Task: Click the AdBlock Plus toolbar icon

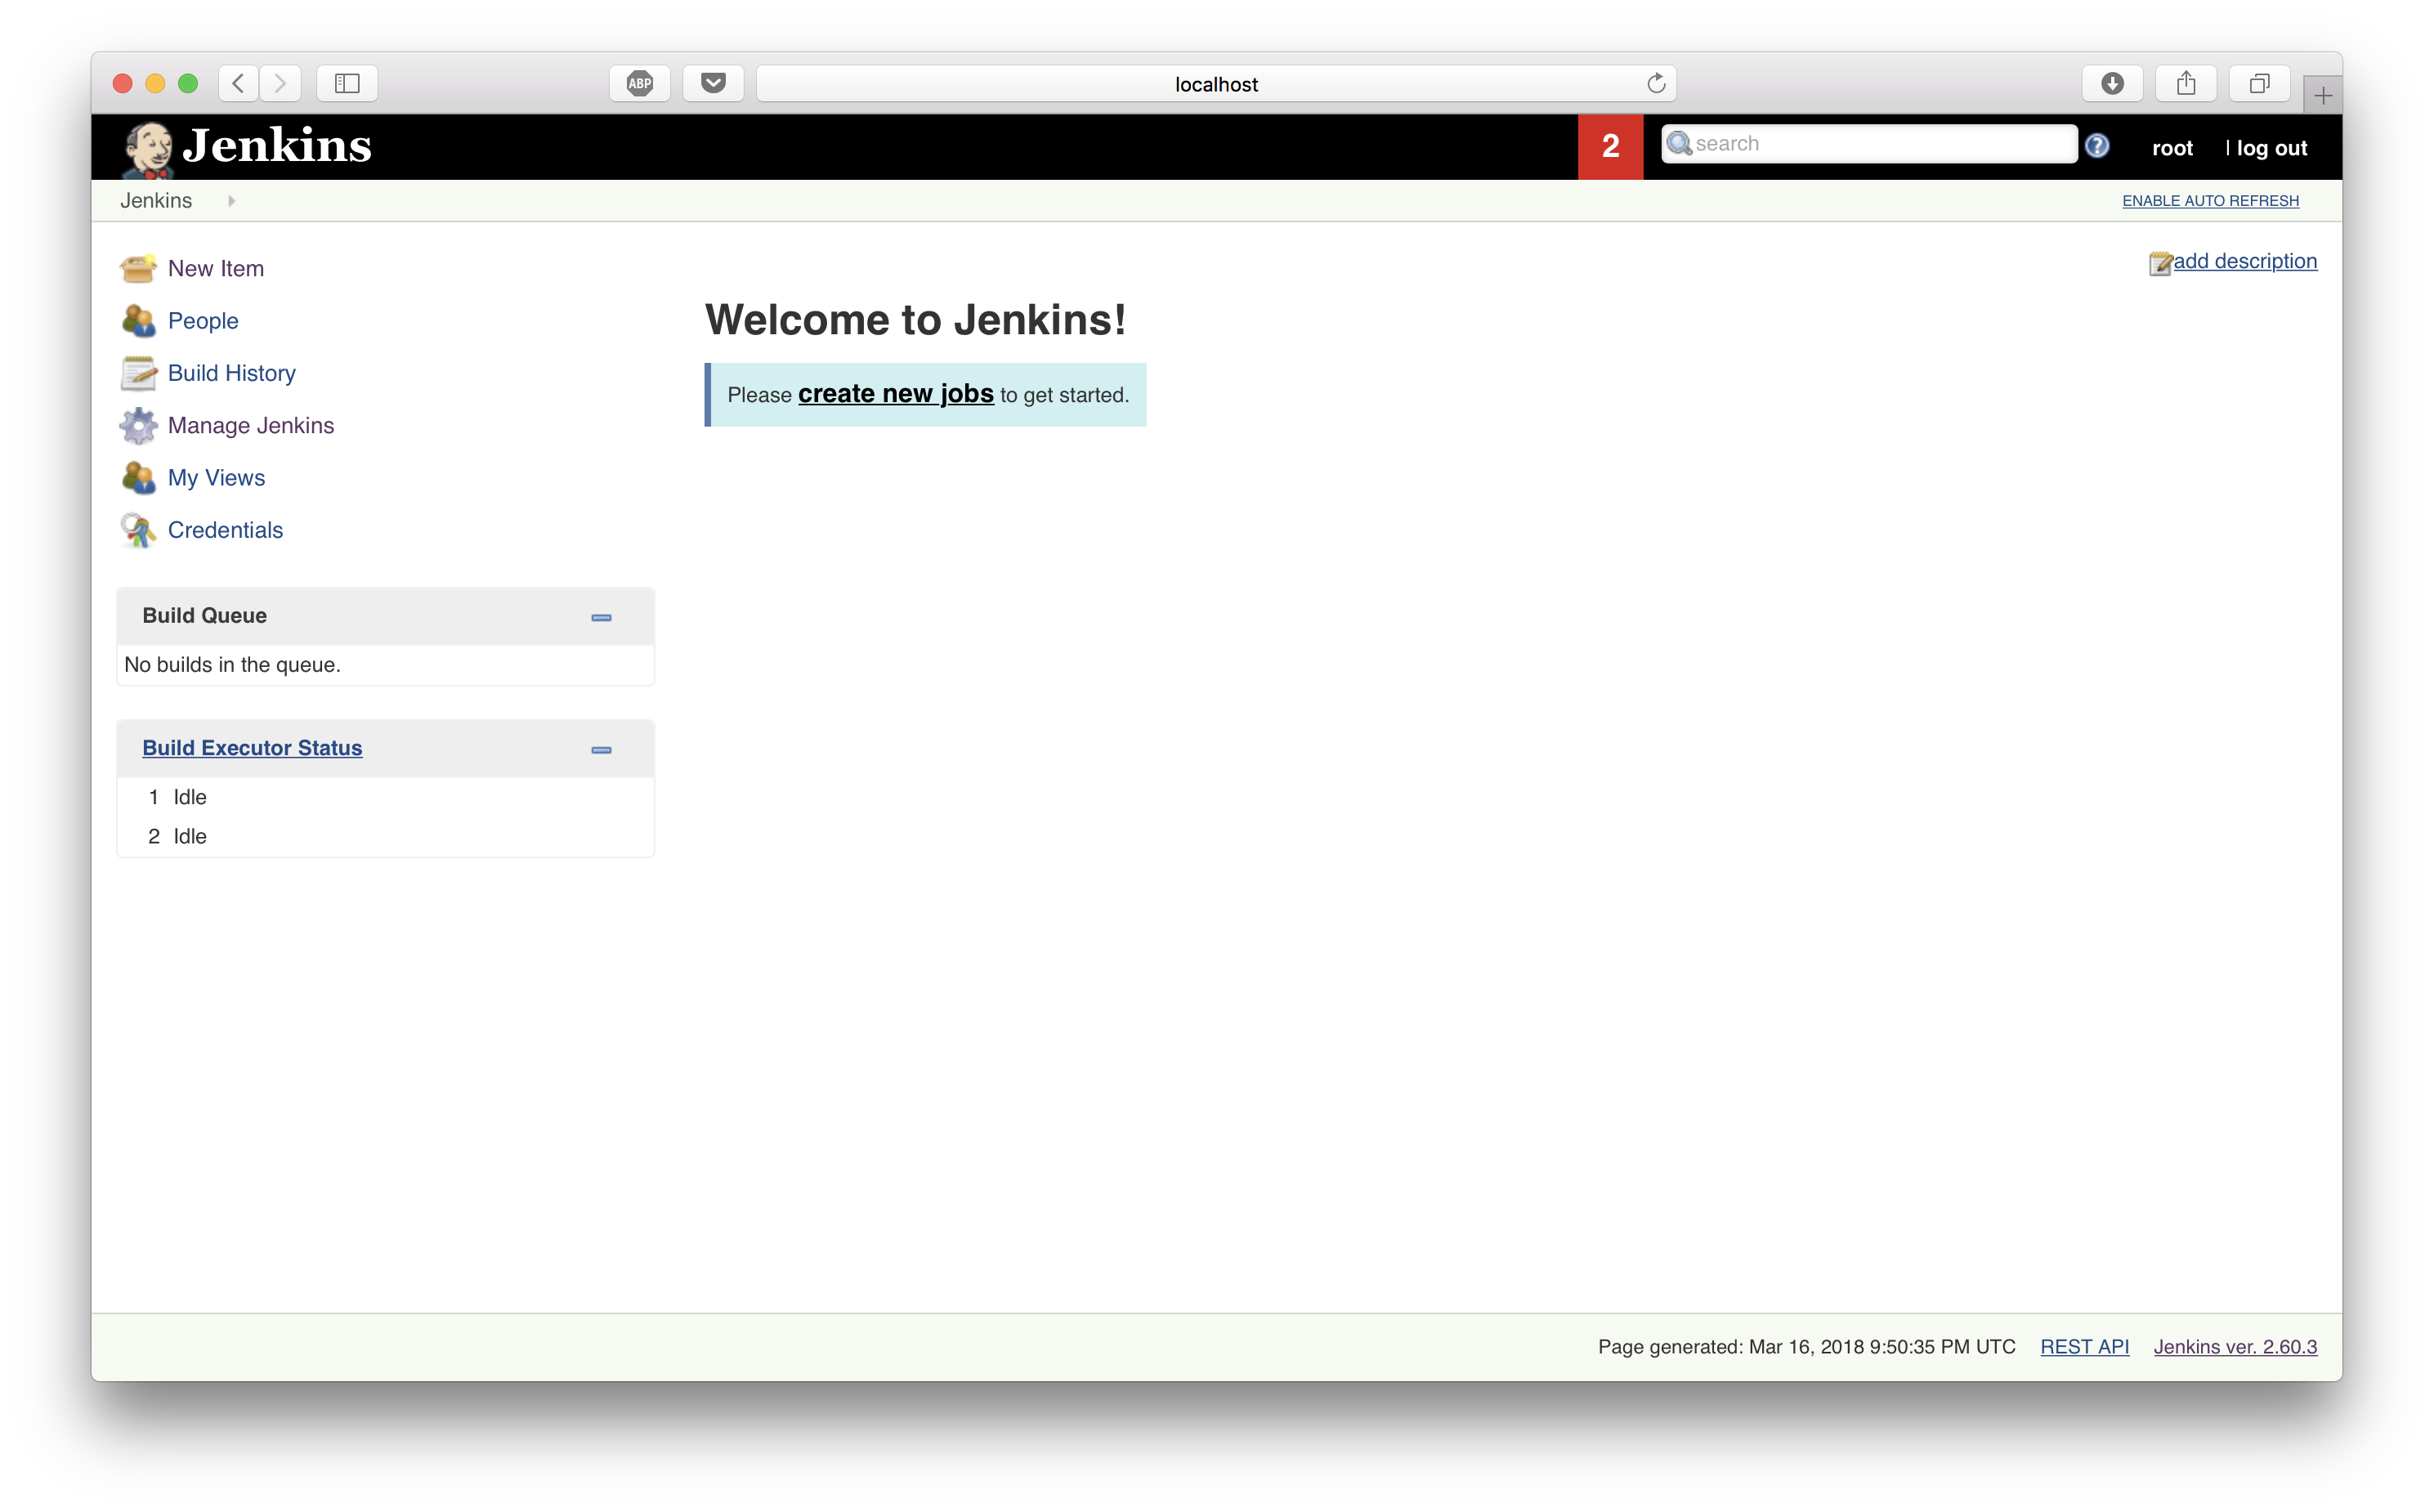Action: pos(640,84)
